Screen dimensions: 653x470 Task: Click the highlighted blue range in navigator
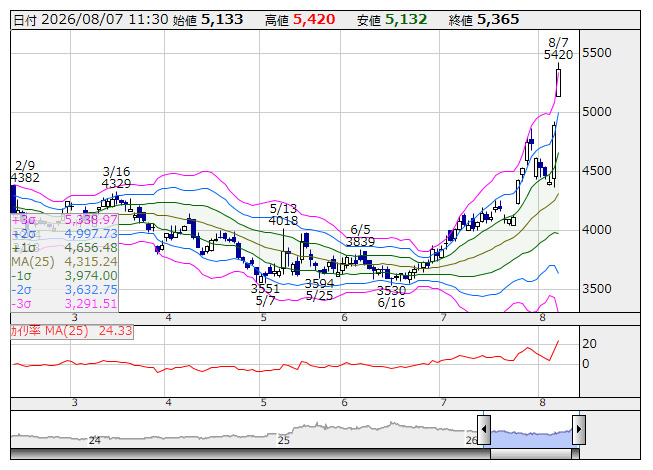click(531, 438)
